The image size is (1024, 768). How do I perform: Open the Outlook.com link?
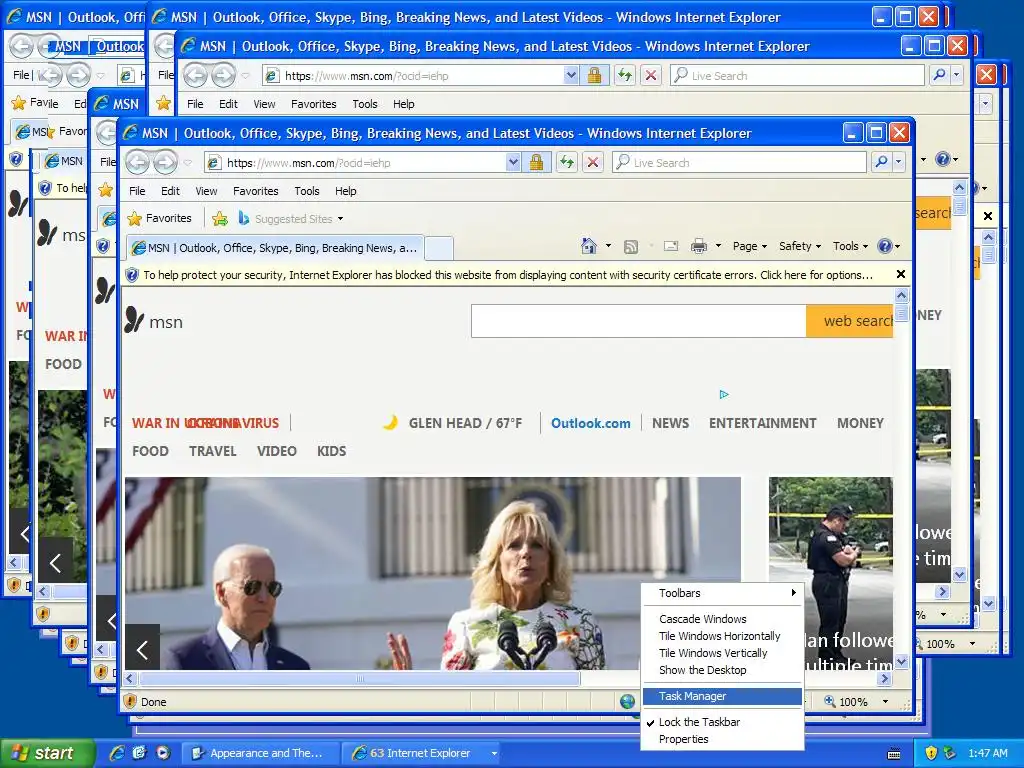tap(590, 423)
